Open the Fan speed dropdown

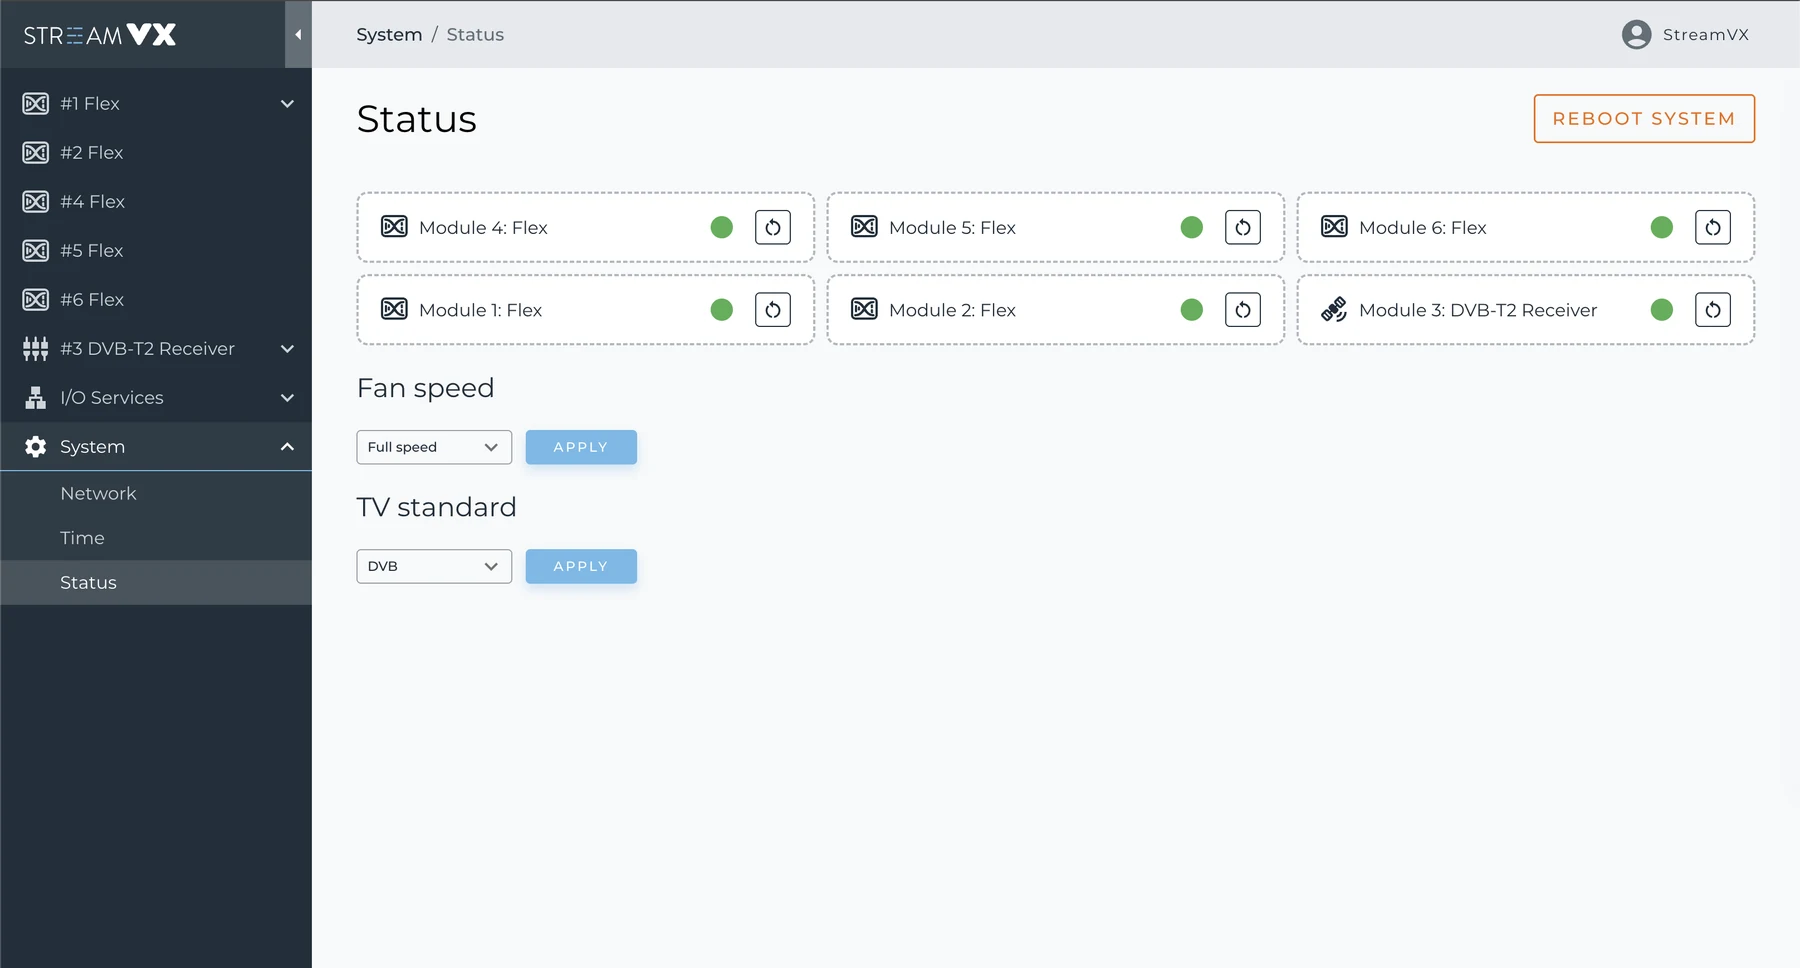point(434,447)
